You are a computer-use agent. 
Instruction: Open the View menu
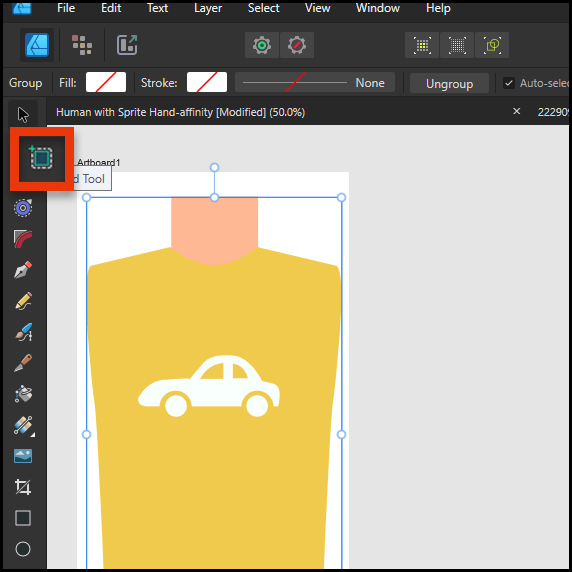317,8
